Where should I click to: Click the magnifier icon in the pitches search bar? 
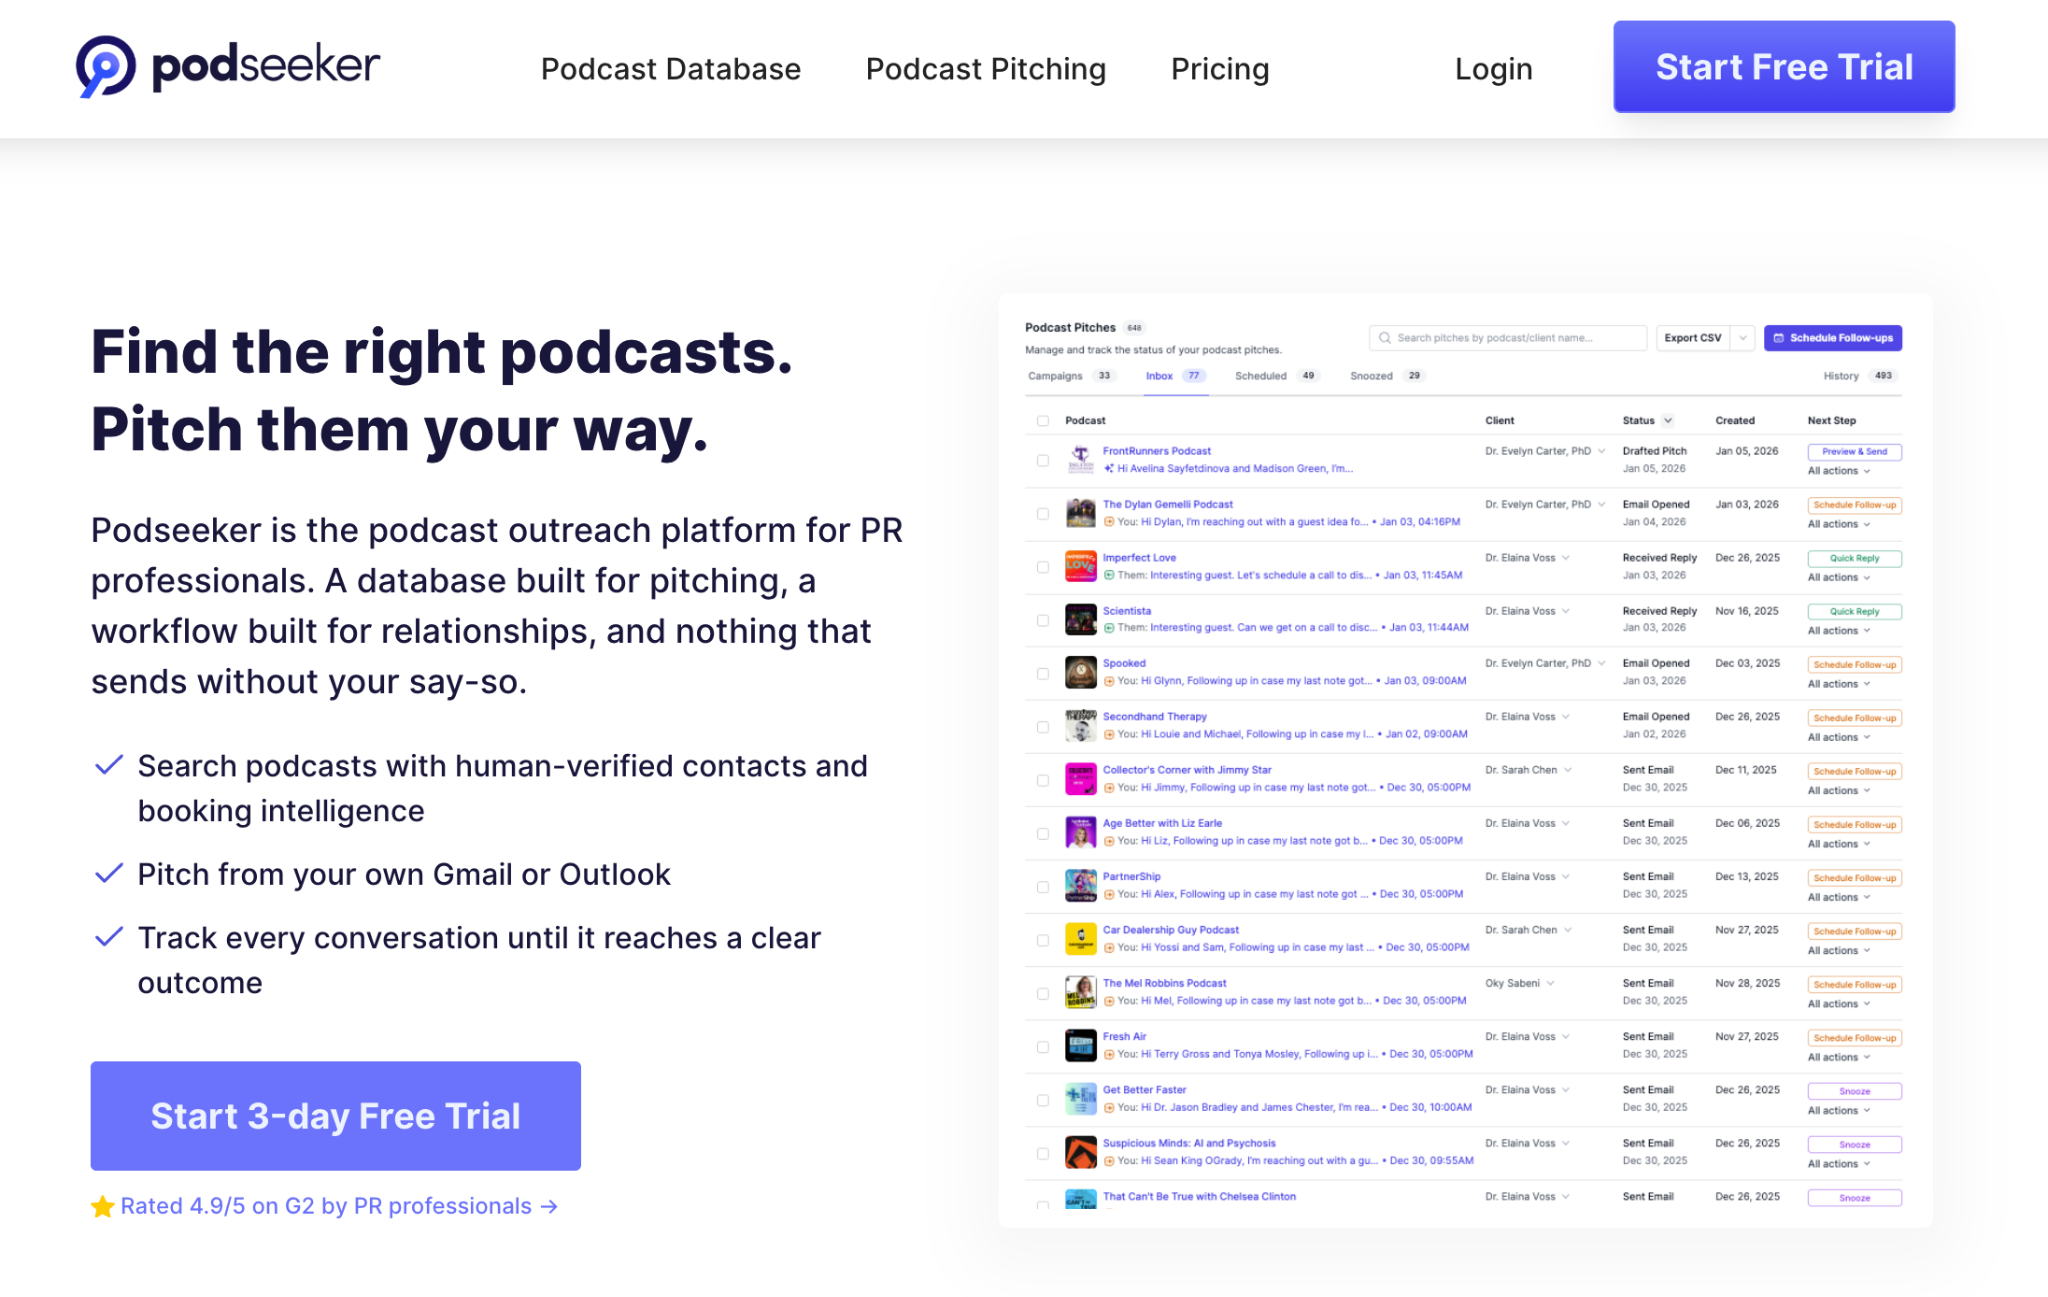(1386, 338)
